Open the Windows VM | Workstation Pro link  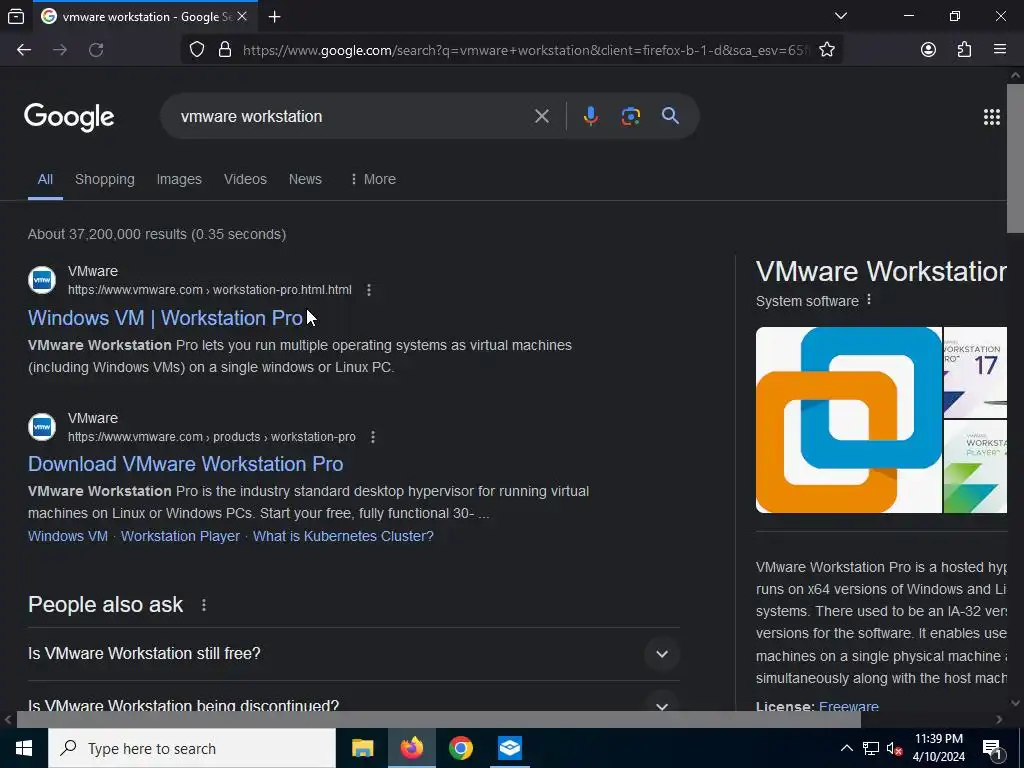pyautogui.click(x=165, y=318)
